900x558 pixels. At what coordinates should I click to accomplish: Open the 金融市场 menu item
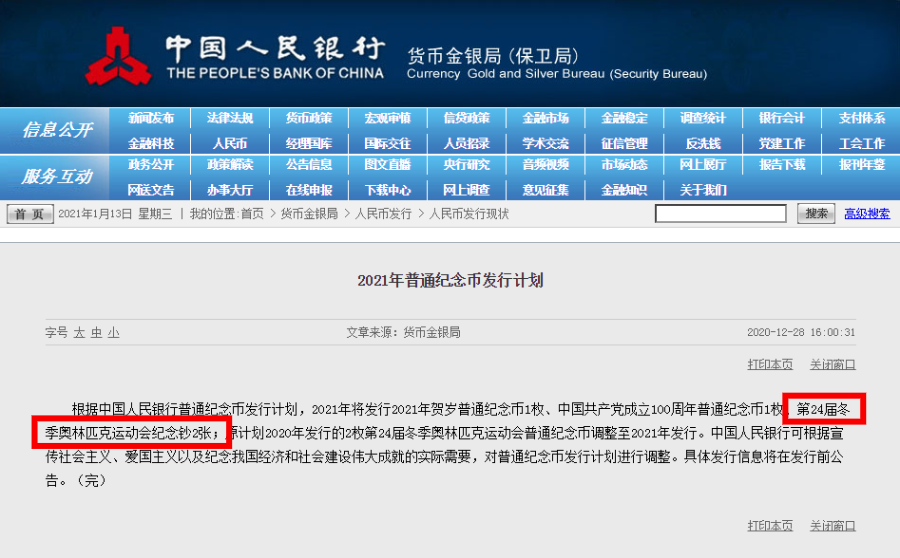[x=545, y=118]
